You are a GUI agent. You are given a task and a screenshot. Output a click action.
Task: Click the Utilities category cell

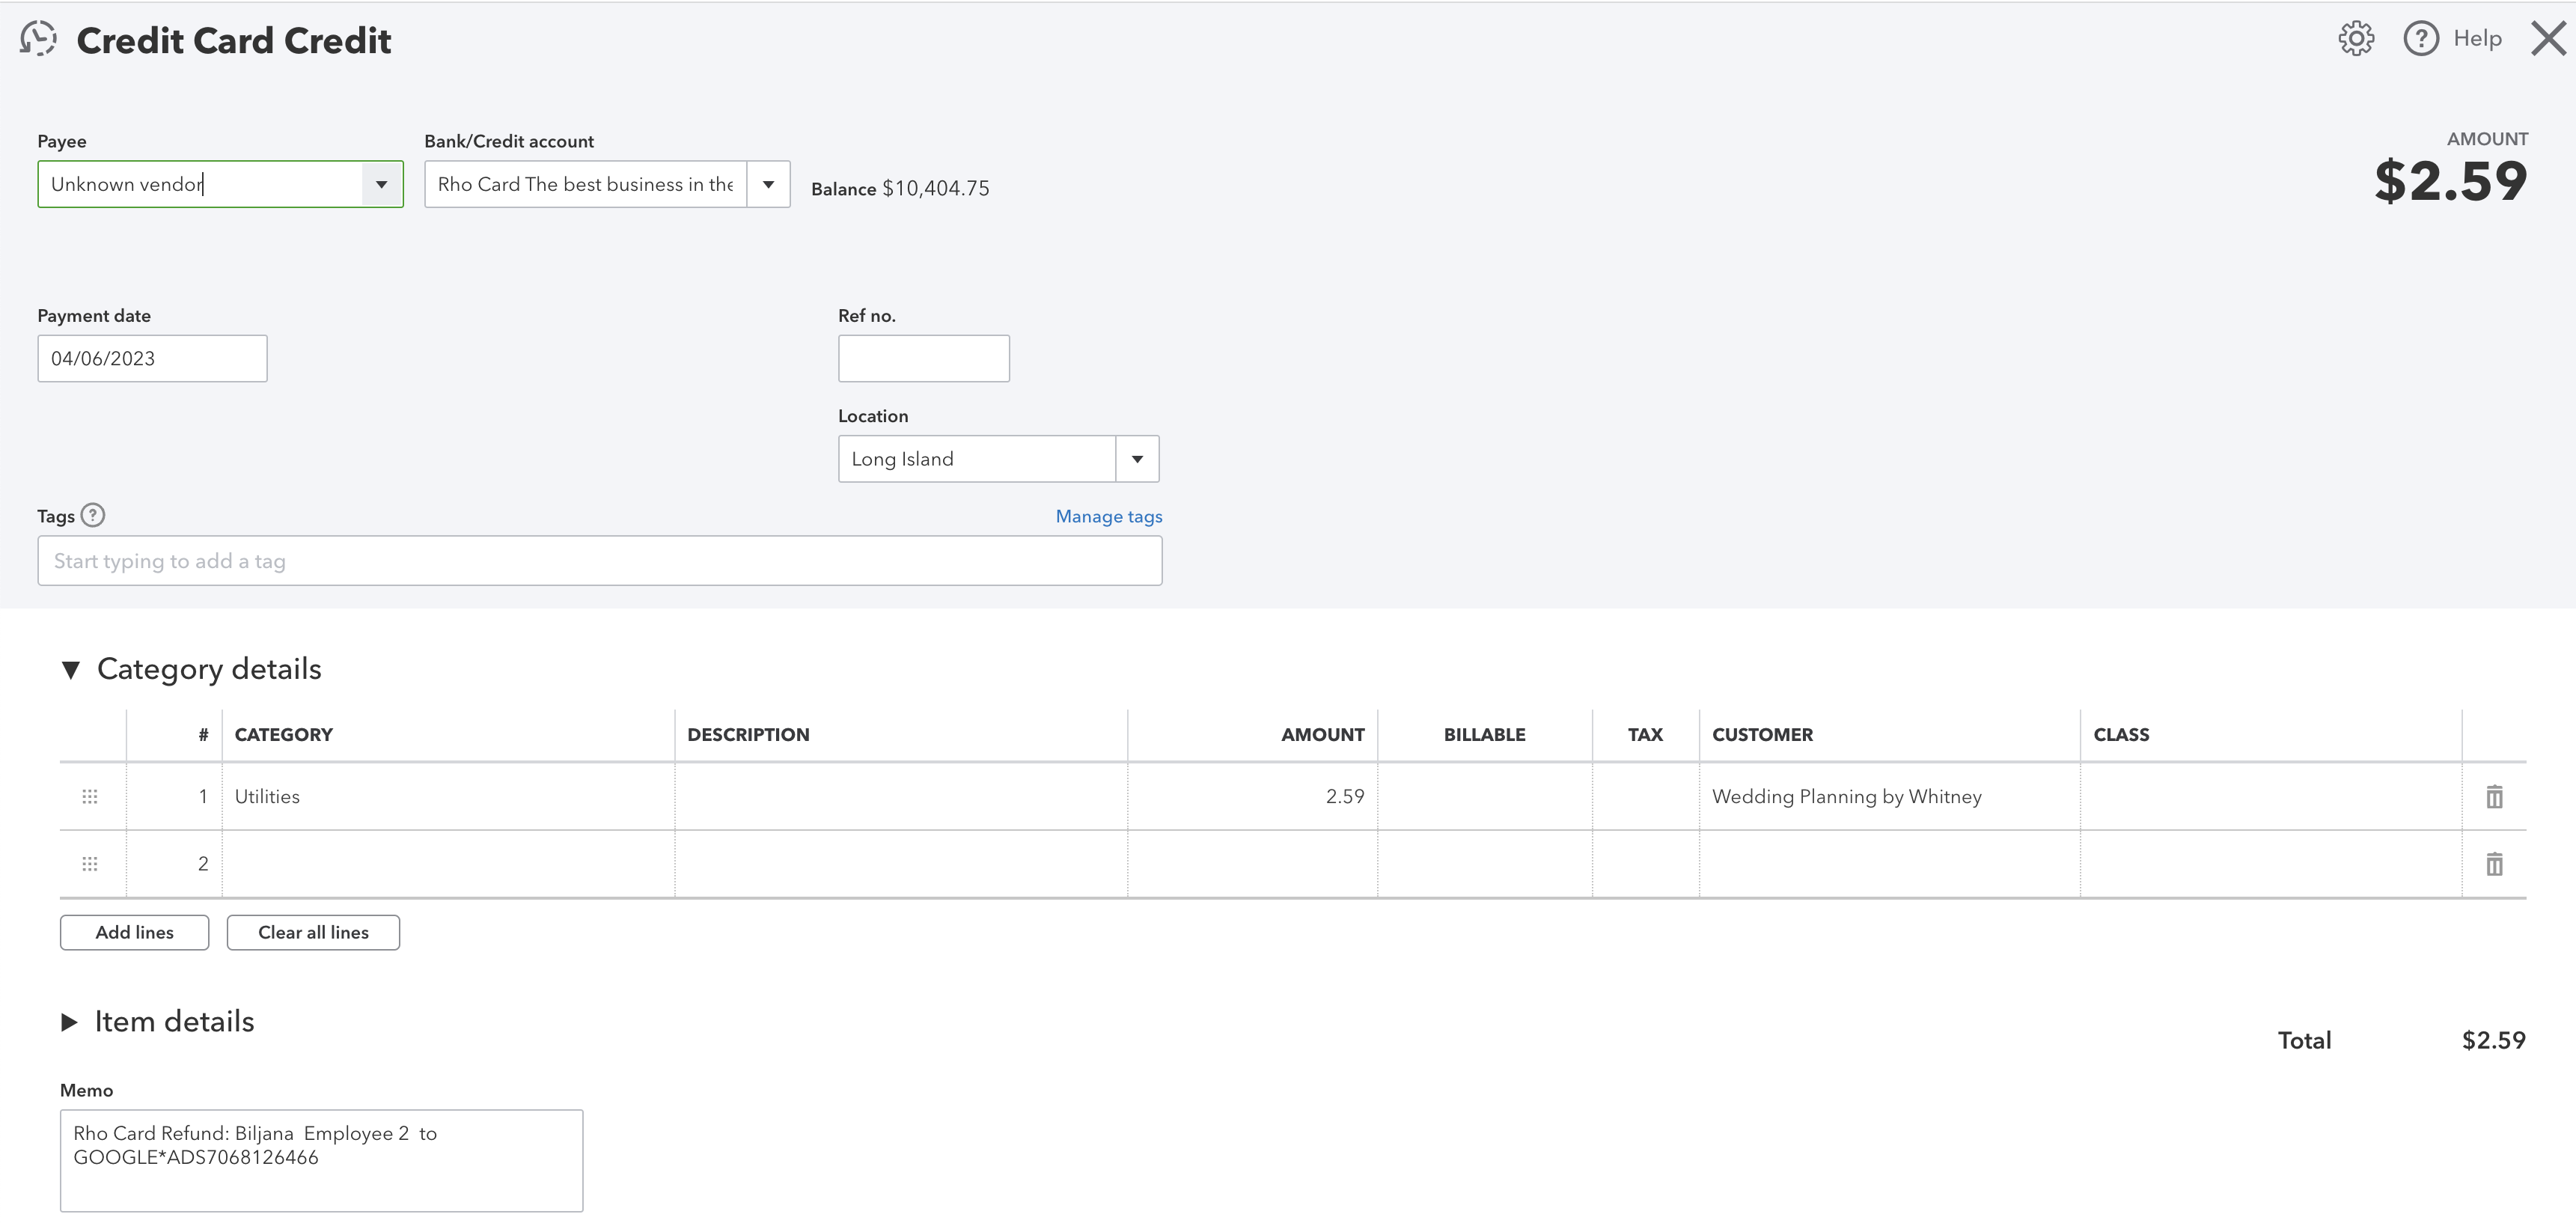point(448,796)
